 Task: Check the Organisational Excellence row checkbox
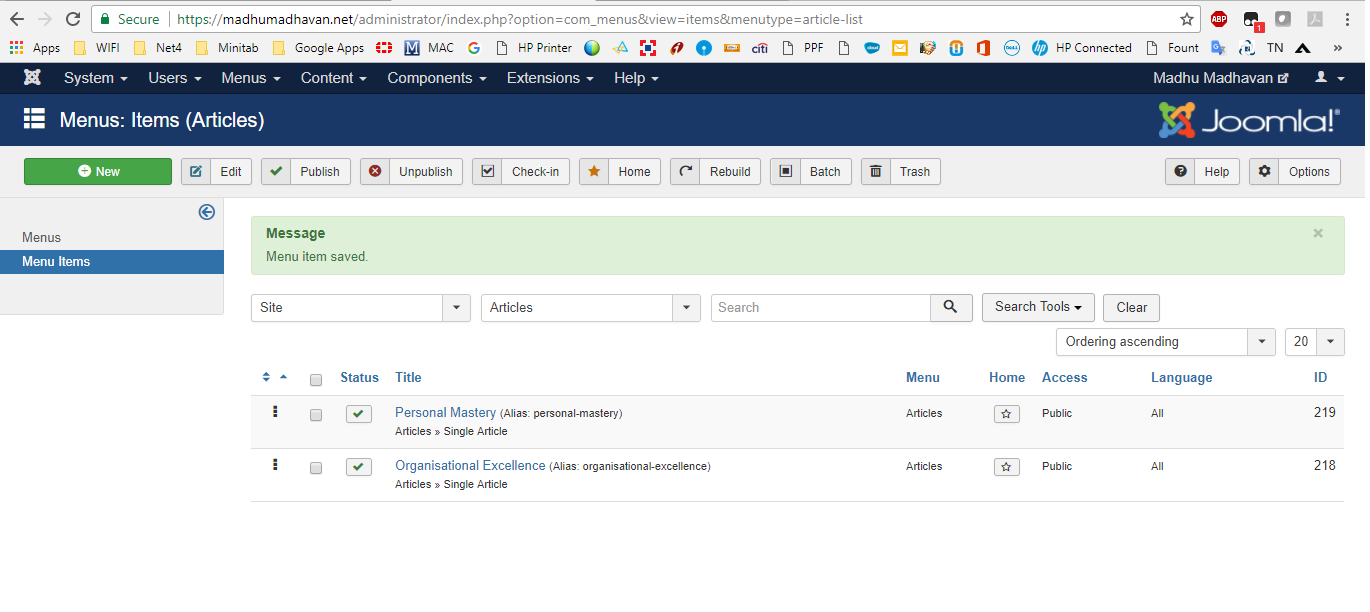click(316, 468)
